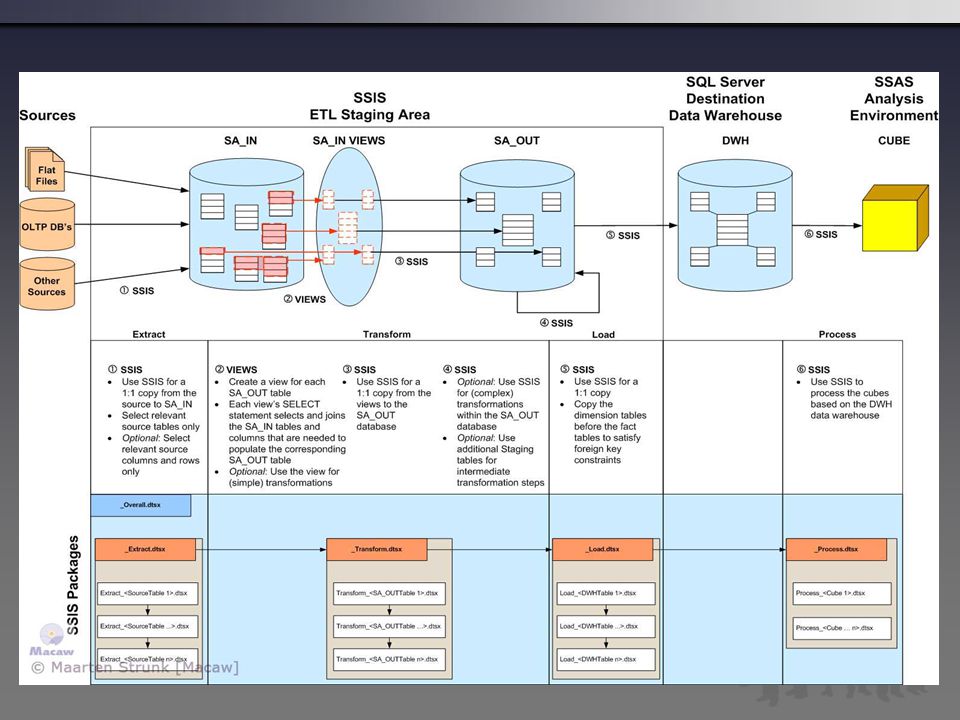This screenshot has width=960, height=720.
Task: Select the ④ SSIS loop label in the diagram
Action: pyautogui.click(x=557, y=323)
